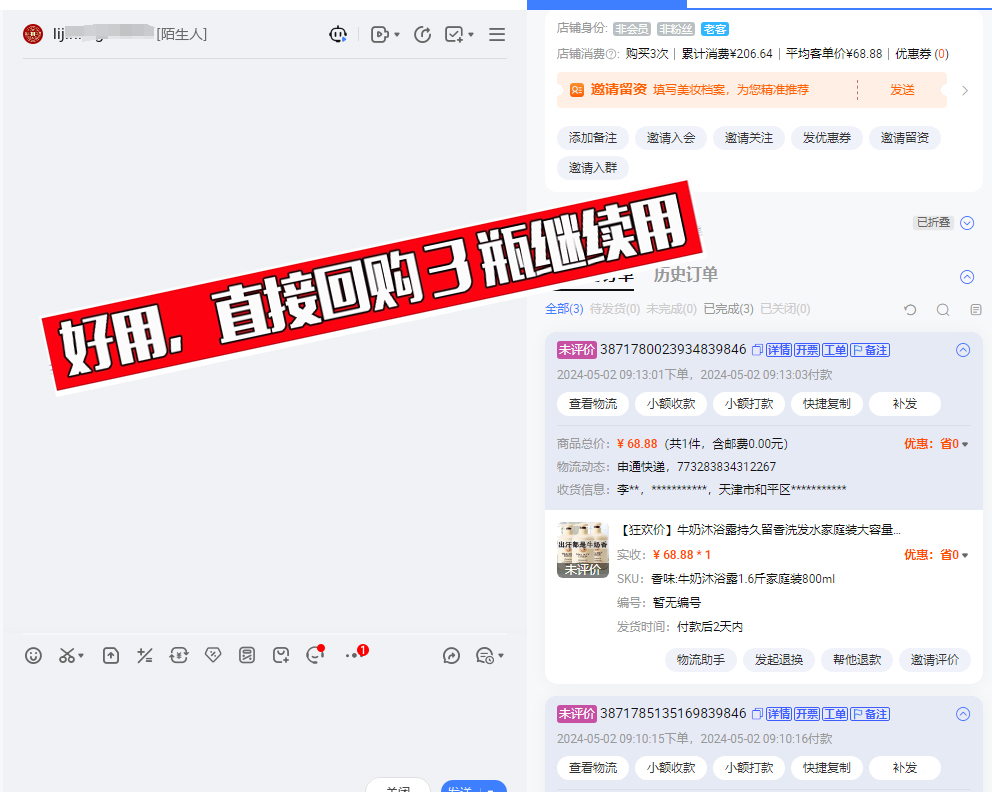992x792 pixels.
Task: Click the refresh orders icon
Action: [910, 309]
